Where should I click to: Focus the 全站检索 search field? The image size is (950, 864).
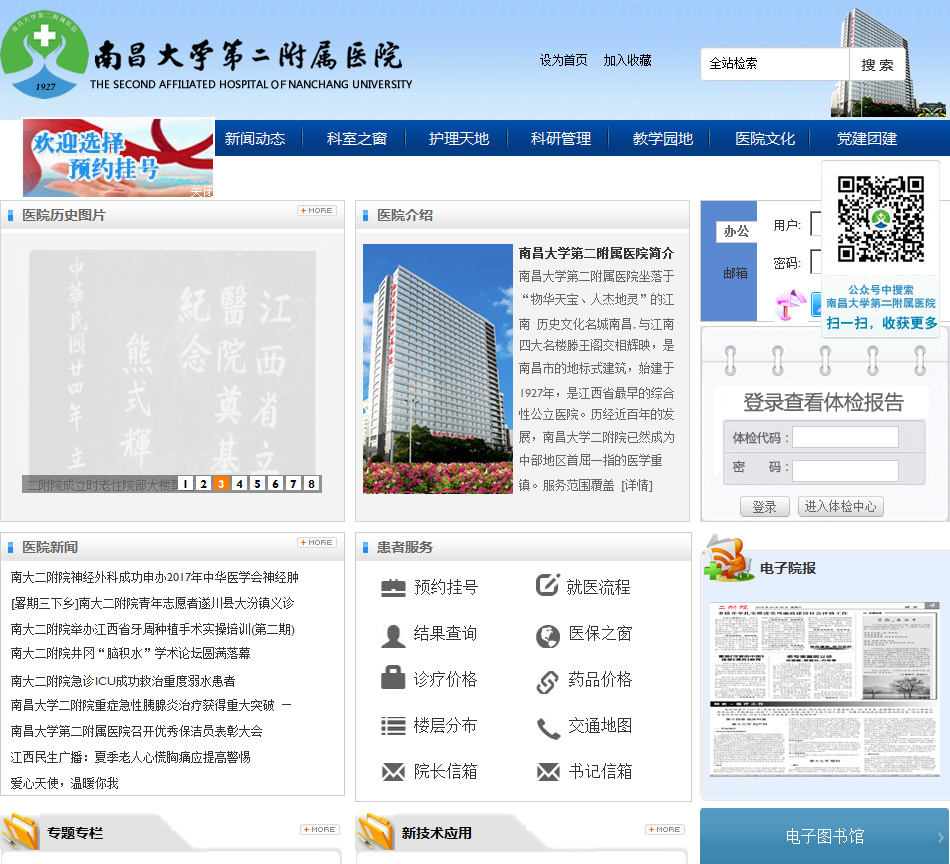775,64
